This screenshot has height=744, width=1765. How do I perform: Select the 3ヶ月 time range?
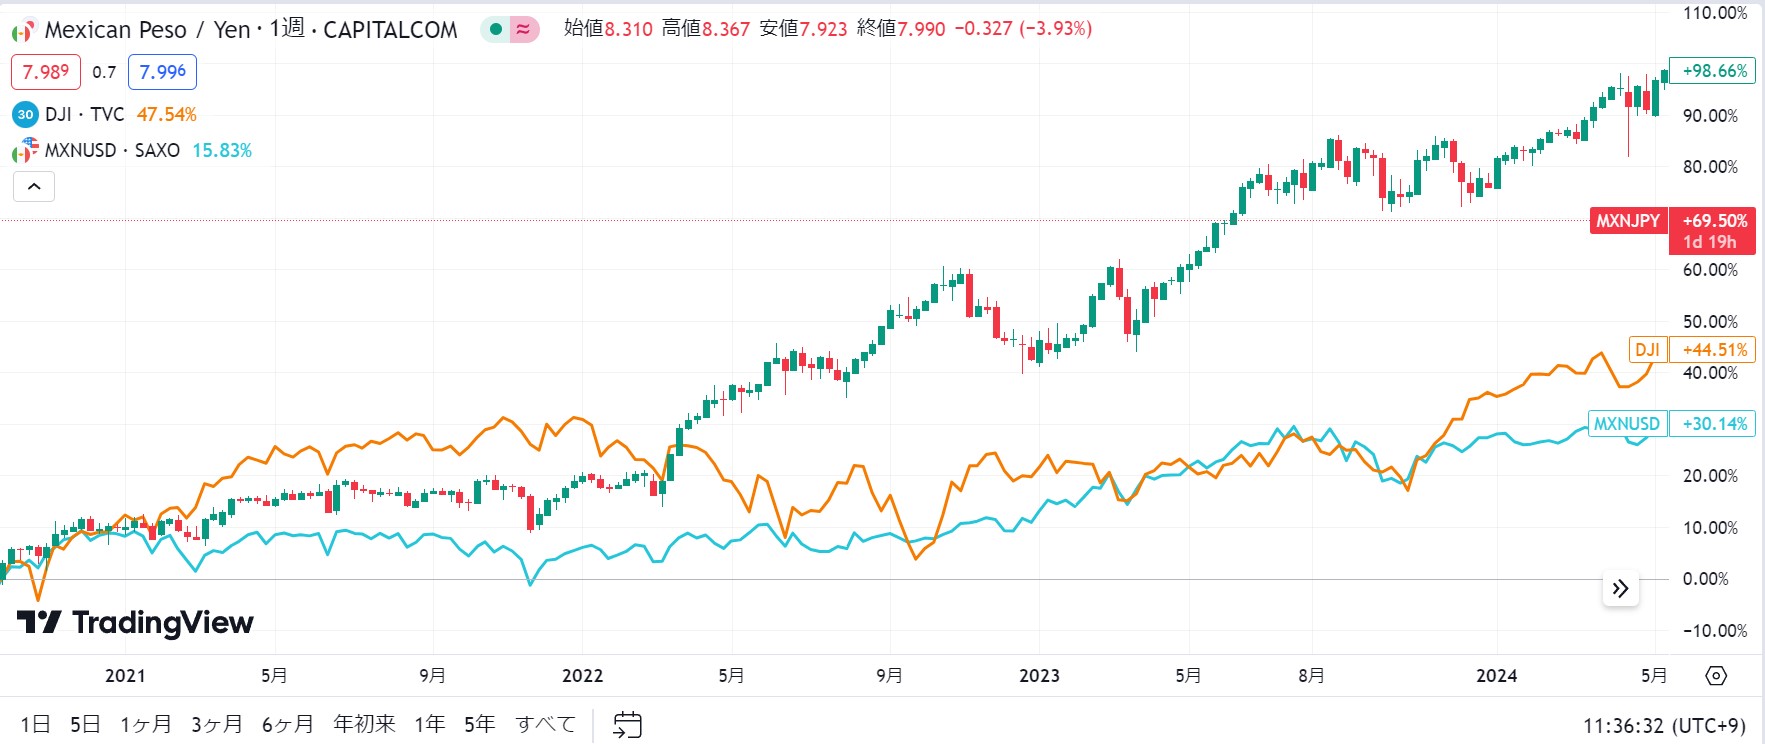pyautogui.click(x=217, y=724)
